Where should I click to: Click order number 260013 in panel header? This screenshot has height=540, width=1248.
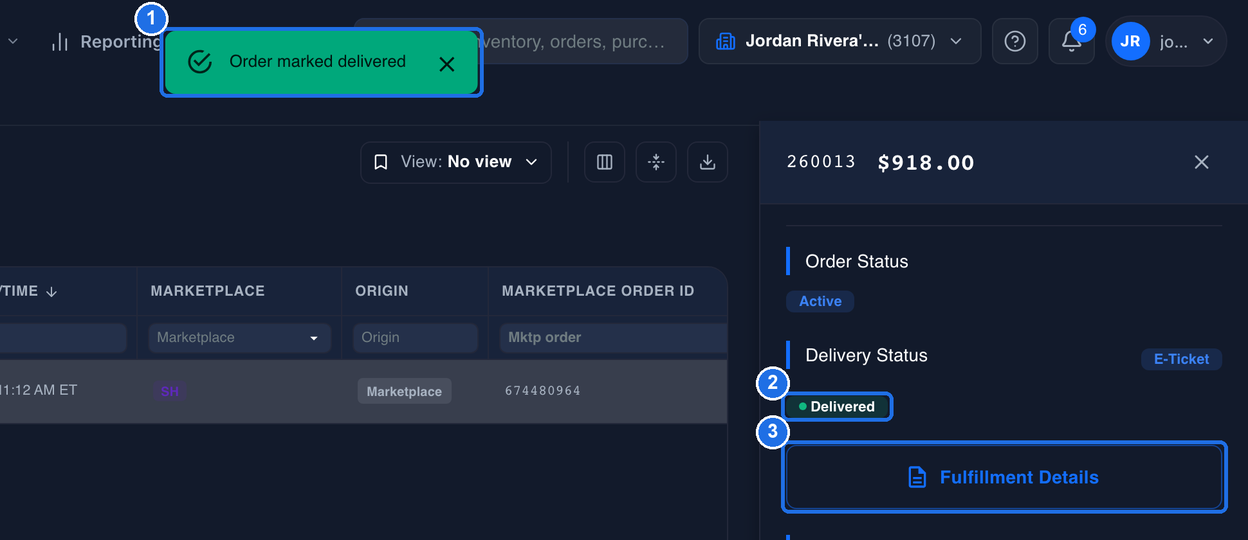click(x=821, y=161)
